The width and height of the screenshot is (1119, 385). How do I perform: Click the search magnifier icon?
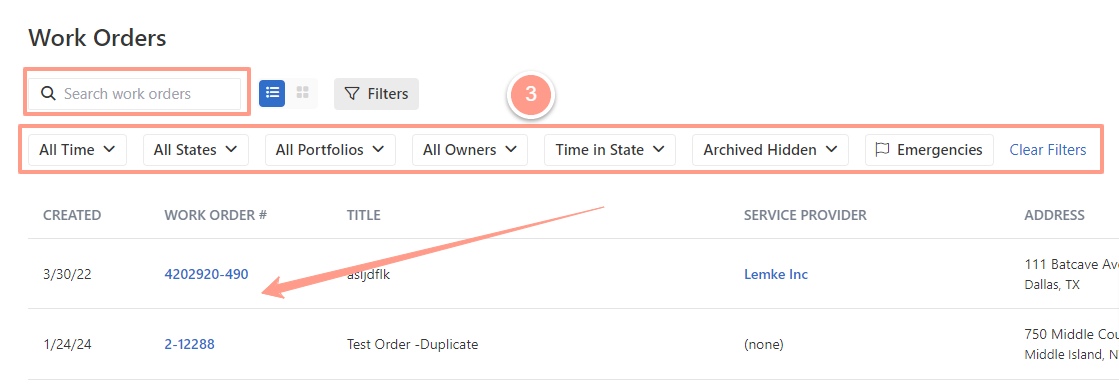coord(48,94)
